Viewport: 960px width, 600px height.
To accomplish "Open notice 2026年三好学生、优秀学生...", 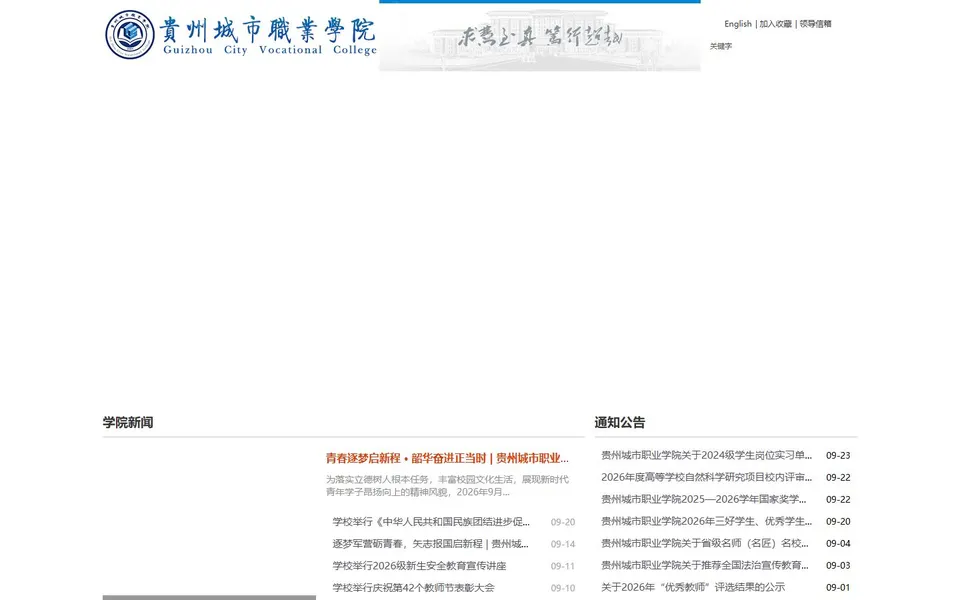I will pos(707,521).
